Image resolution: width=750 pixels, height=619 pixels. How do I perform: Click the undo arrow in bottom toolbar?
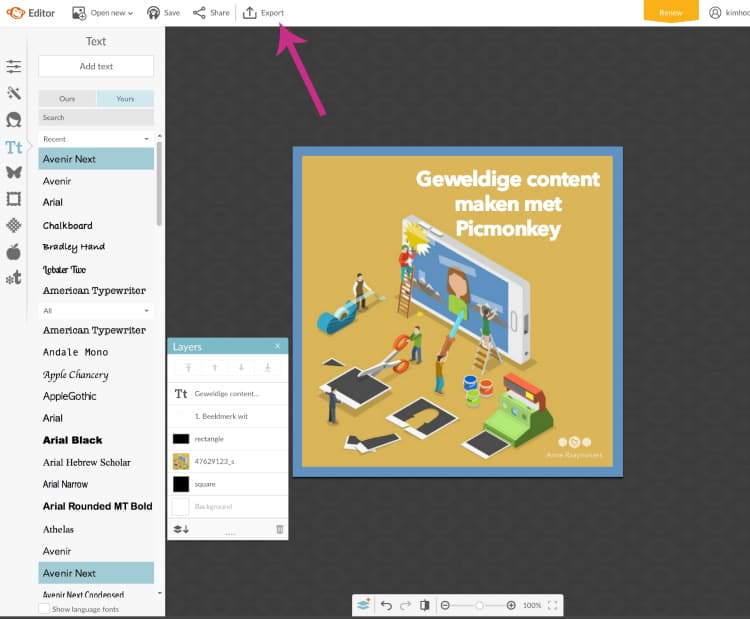tap(387, 605)
